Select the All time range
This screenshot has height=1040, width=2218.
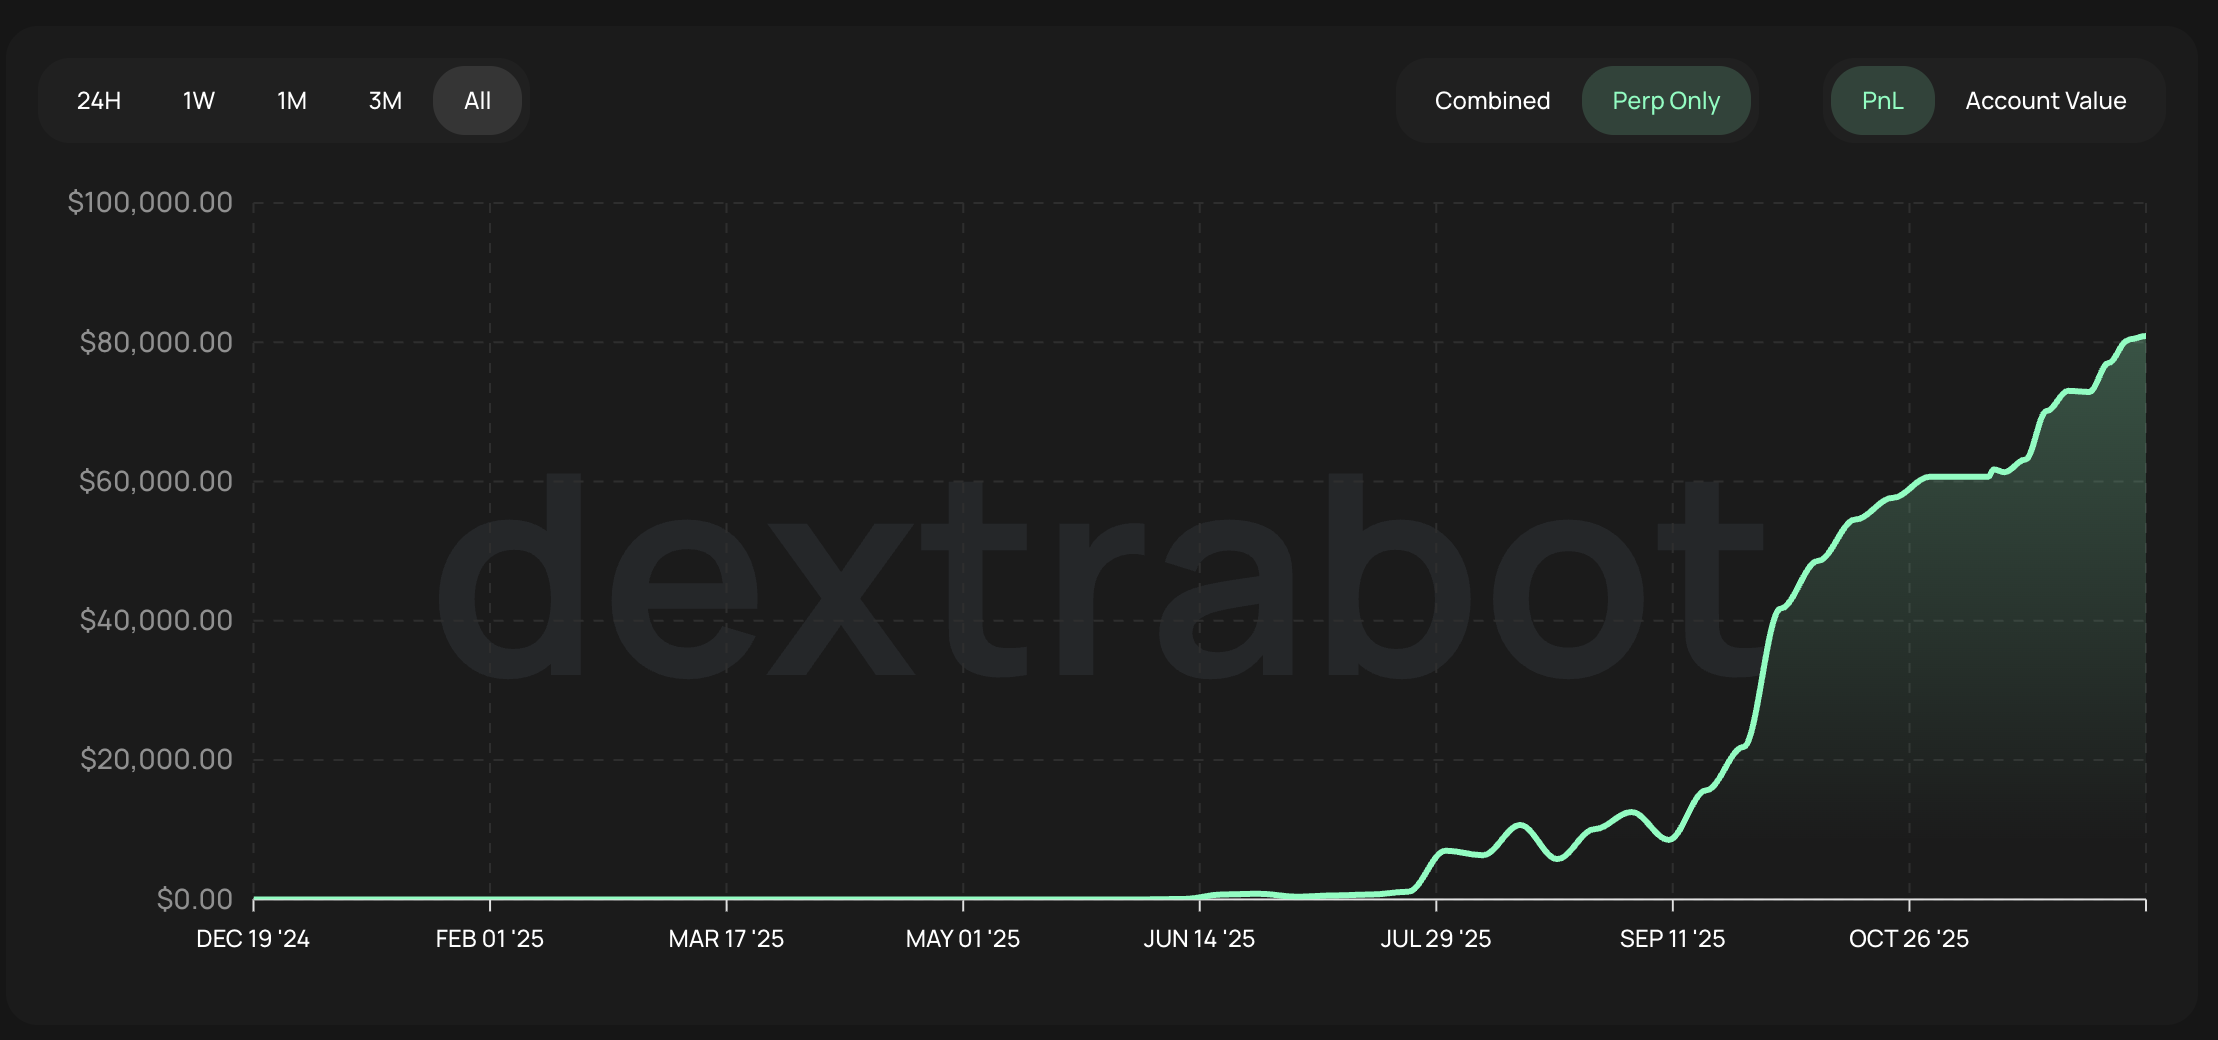(x=477, y=100)
